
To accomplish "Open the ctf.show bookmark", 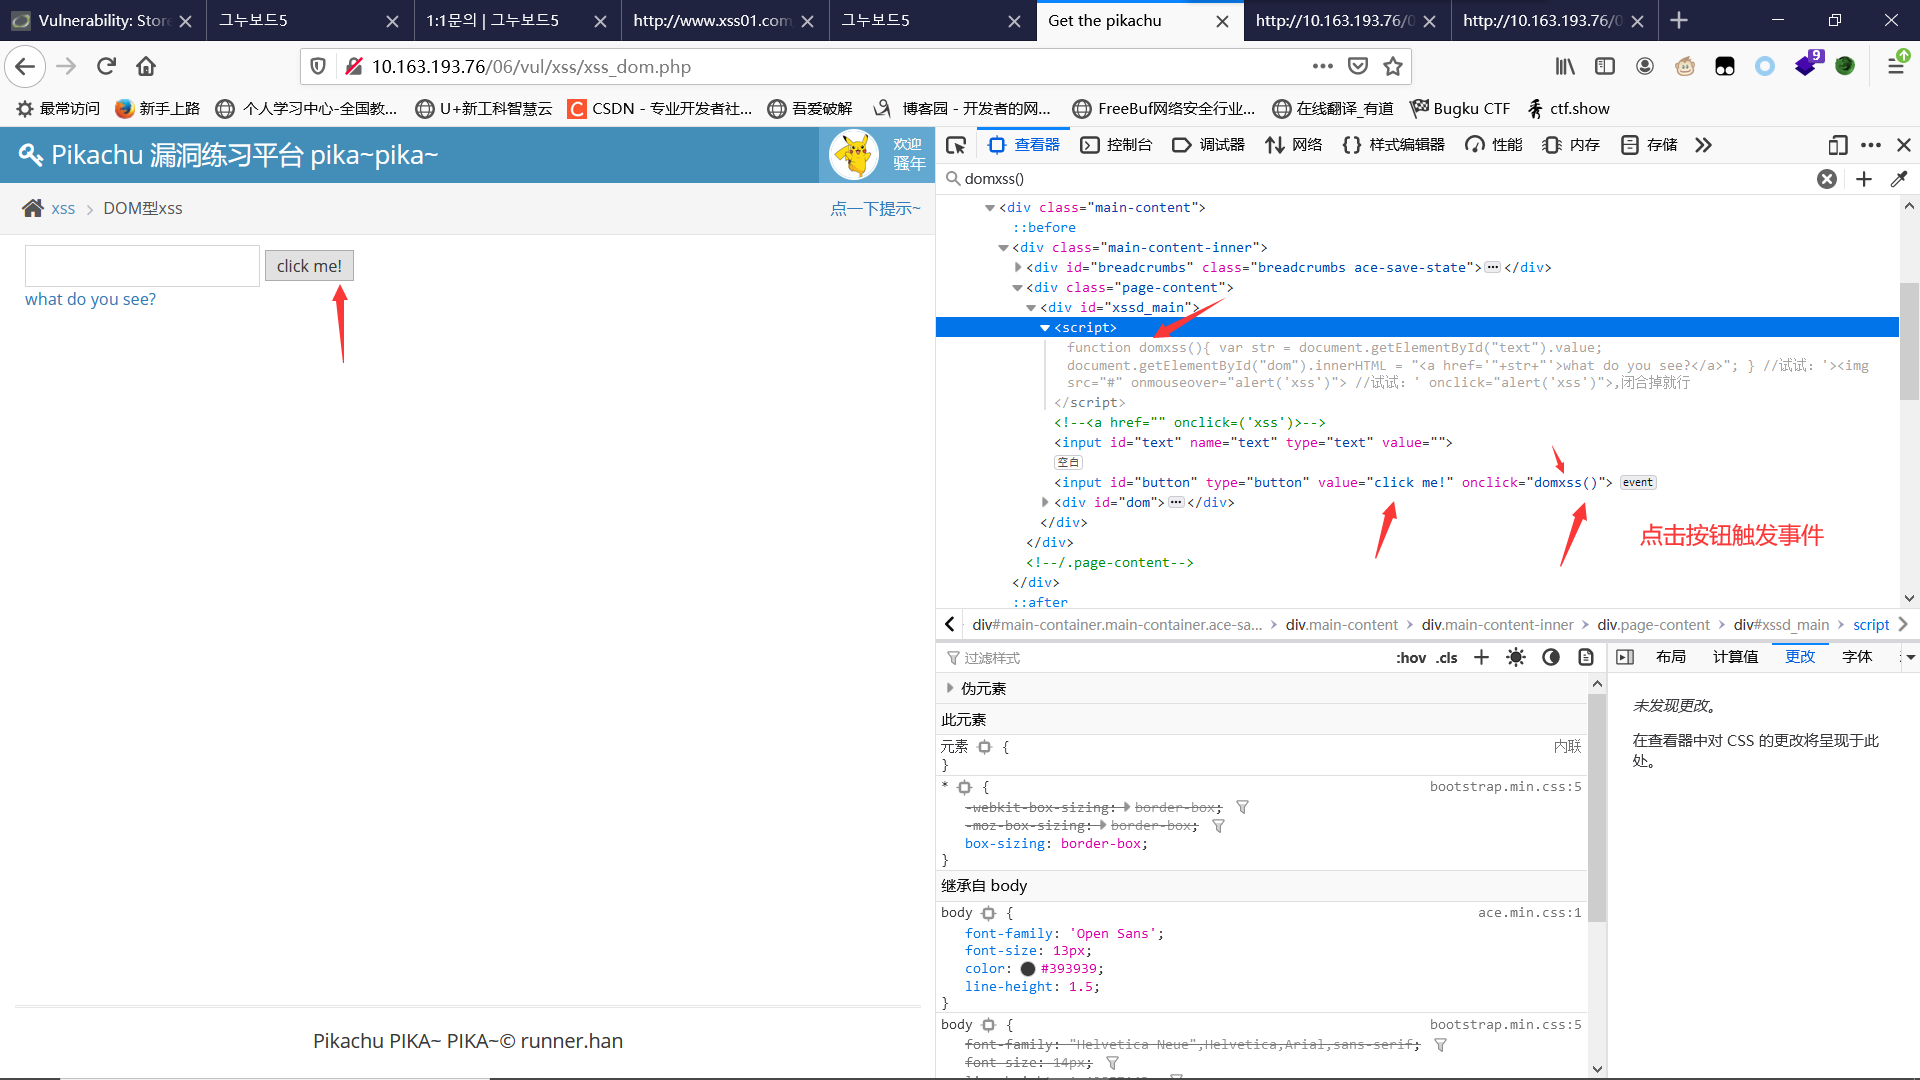I will coord(1568,108).
